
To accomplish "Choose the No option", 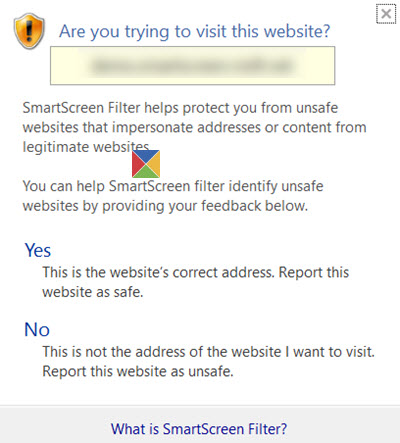I will [x=37, y=330].
